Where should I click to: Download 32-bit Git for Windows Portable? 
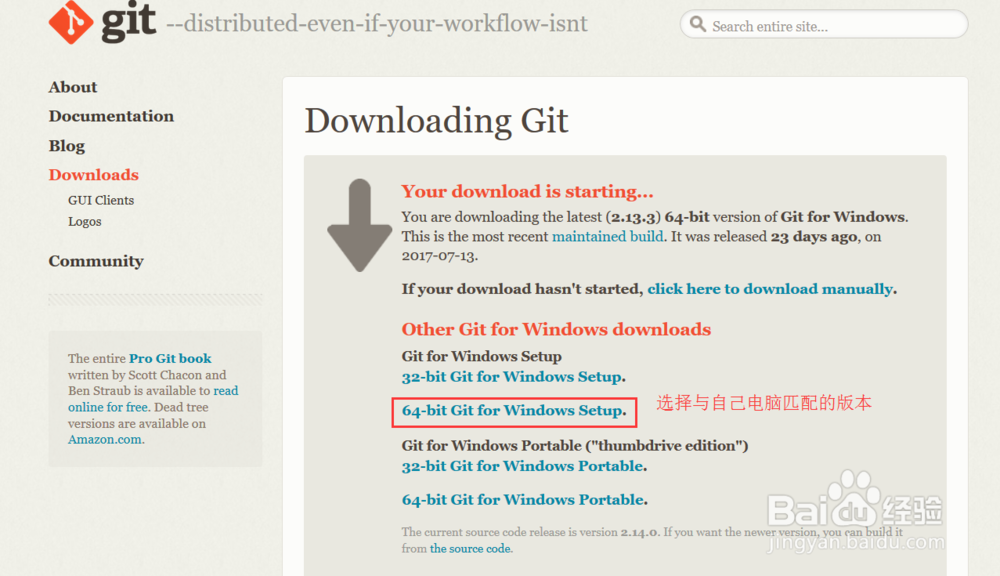point(522,466)
